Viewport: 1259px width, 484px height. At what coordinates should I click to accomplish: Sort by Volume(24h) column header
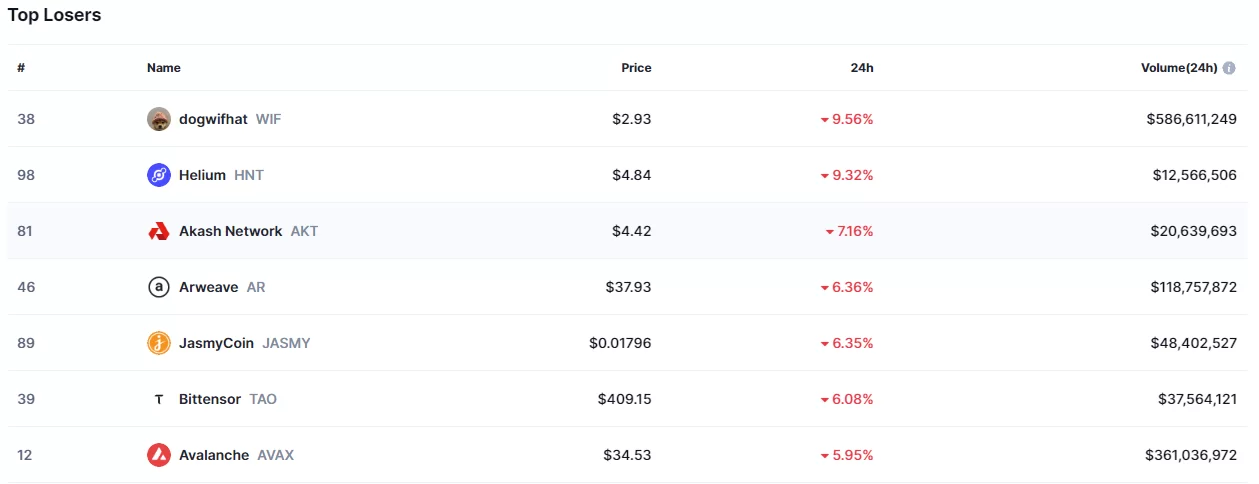tap(1178, 68)
